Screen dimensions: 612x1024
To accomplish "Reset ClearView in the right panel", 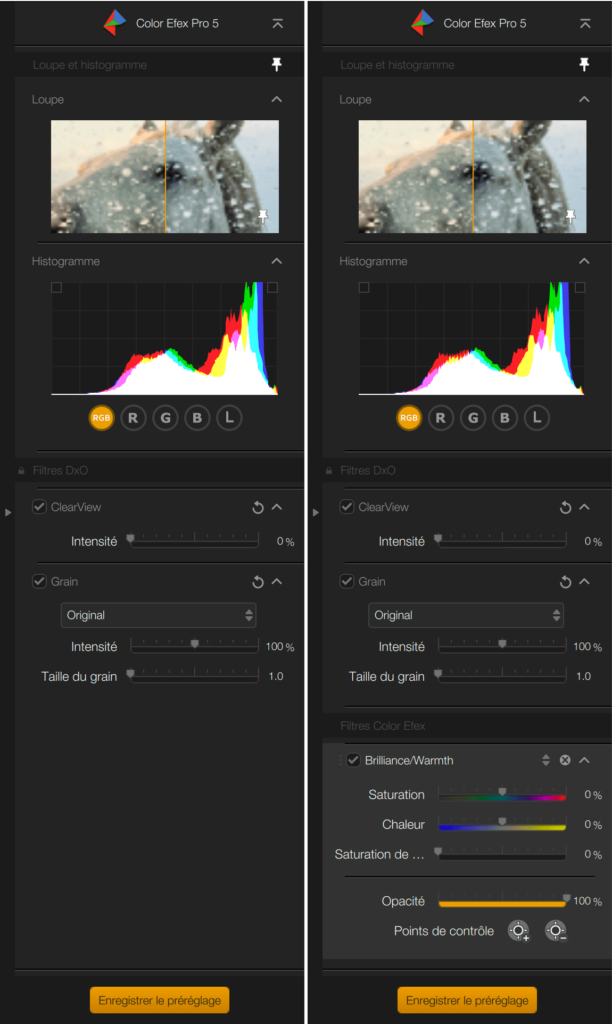I will 566,507.
